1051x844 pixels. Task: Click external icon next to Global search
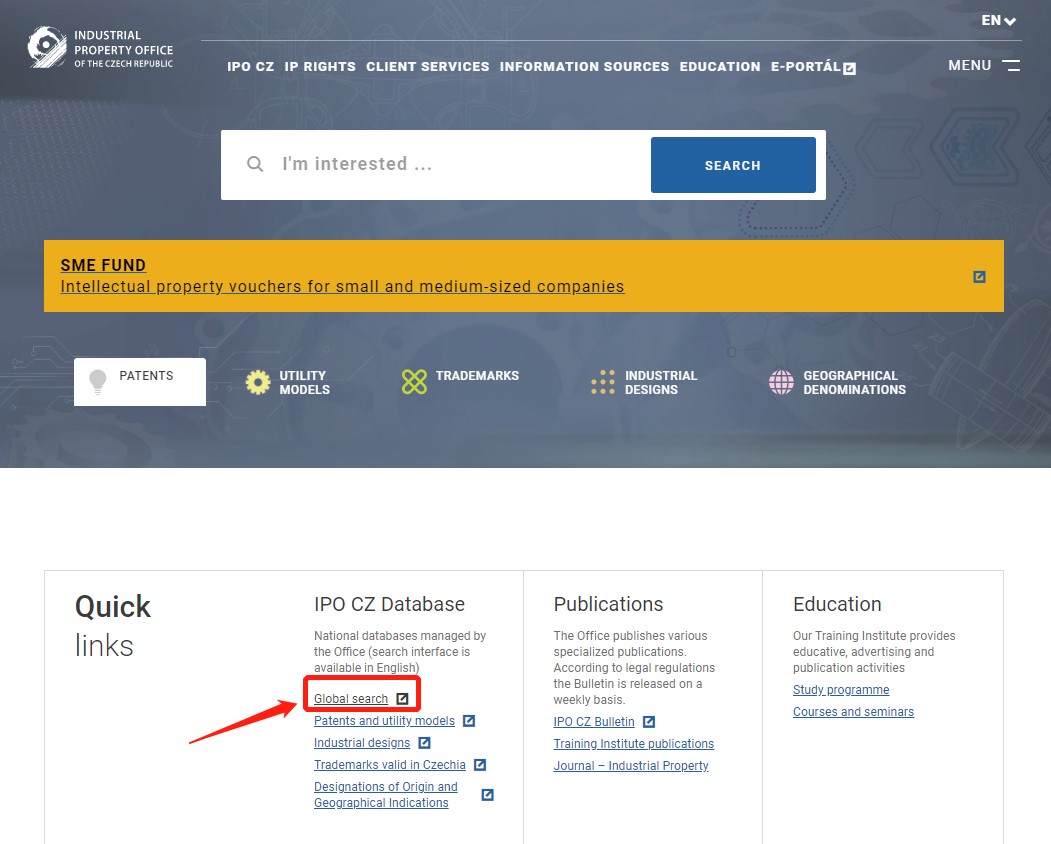pos(402,699)
